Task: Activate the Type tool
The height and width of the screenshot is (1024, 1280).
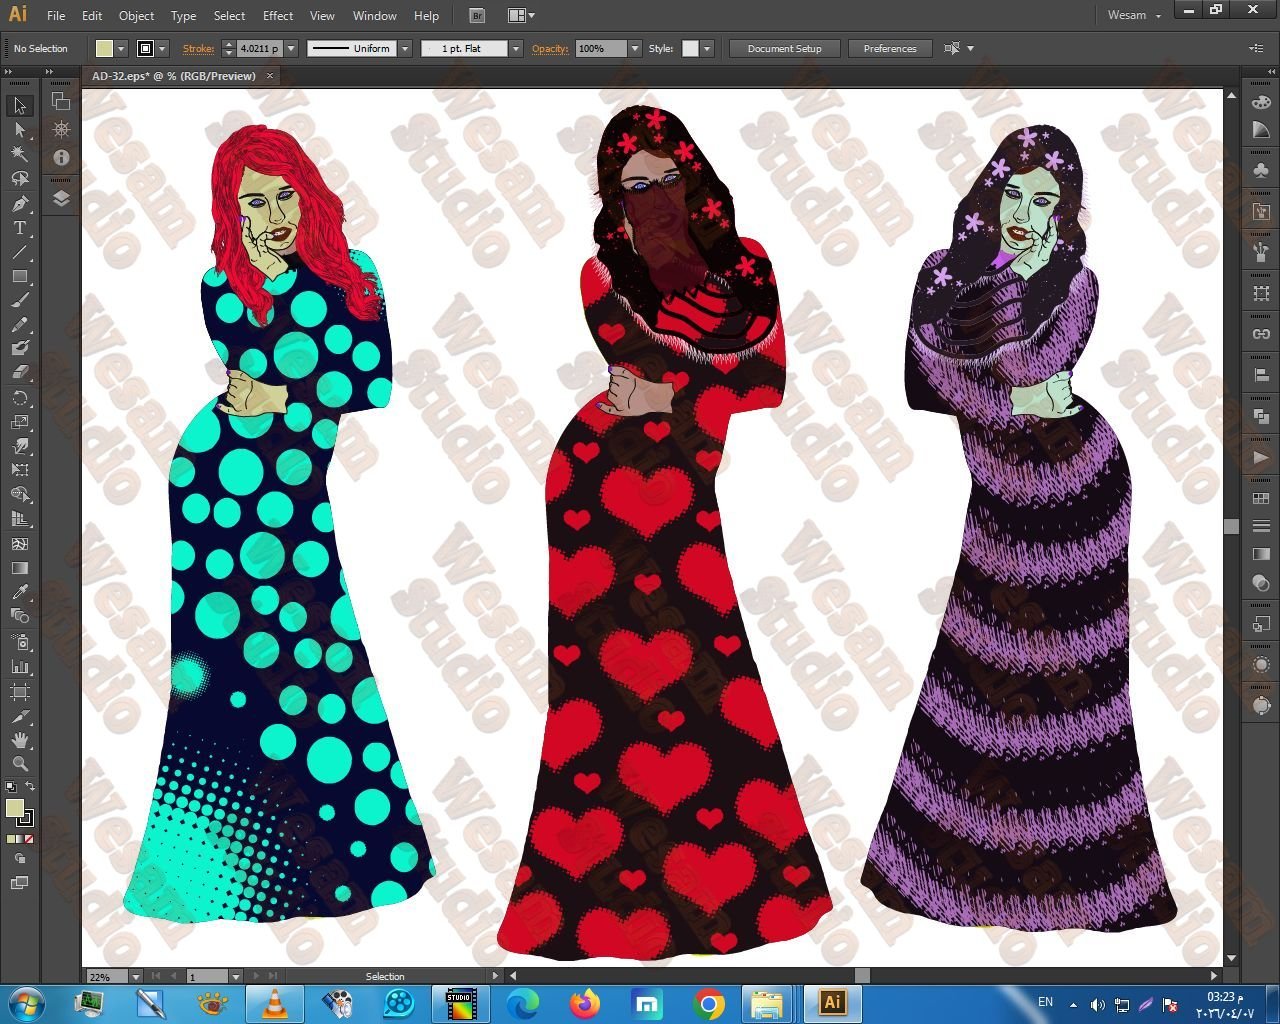Action: [x=20, y=228]
